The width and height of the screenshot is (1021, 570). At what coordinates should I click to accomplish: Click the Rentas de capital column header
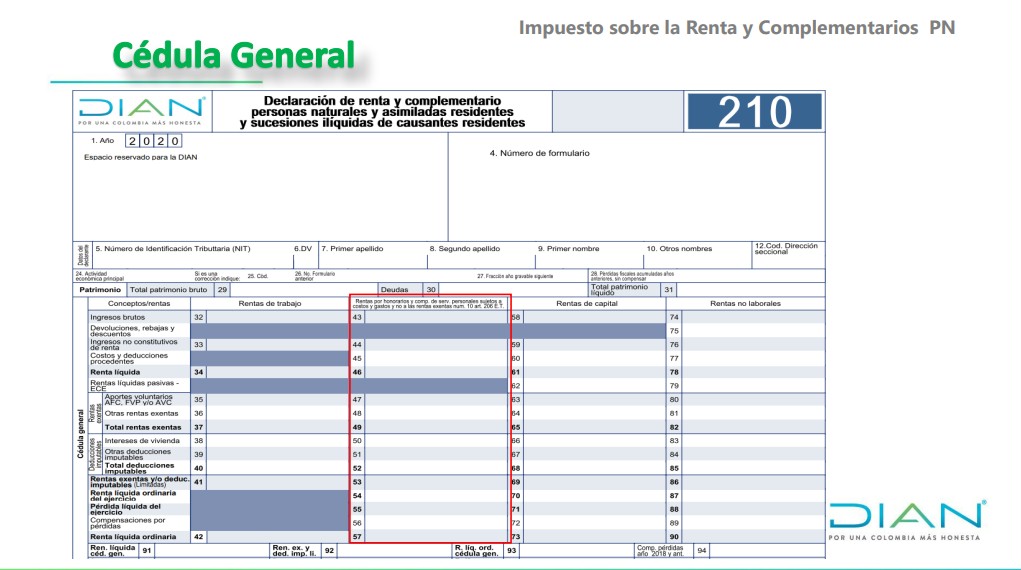(x=587, y=303)
